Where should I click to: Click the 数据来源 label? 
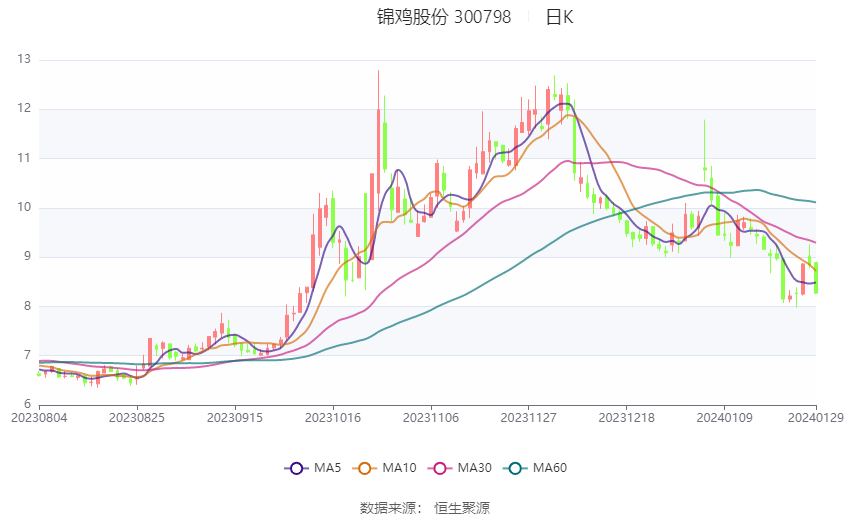click(388, 508)
